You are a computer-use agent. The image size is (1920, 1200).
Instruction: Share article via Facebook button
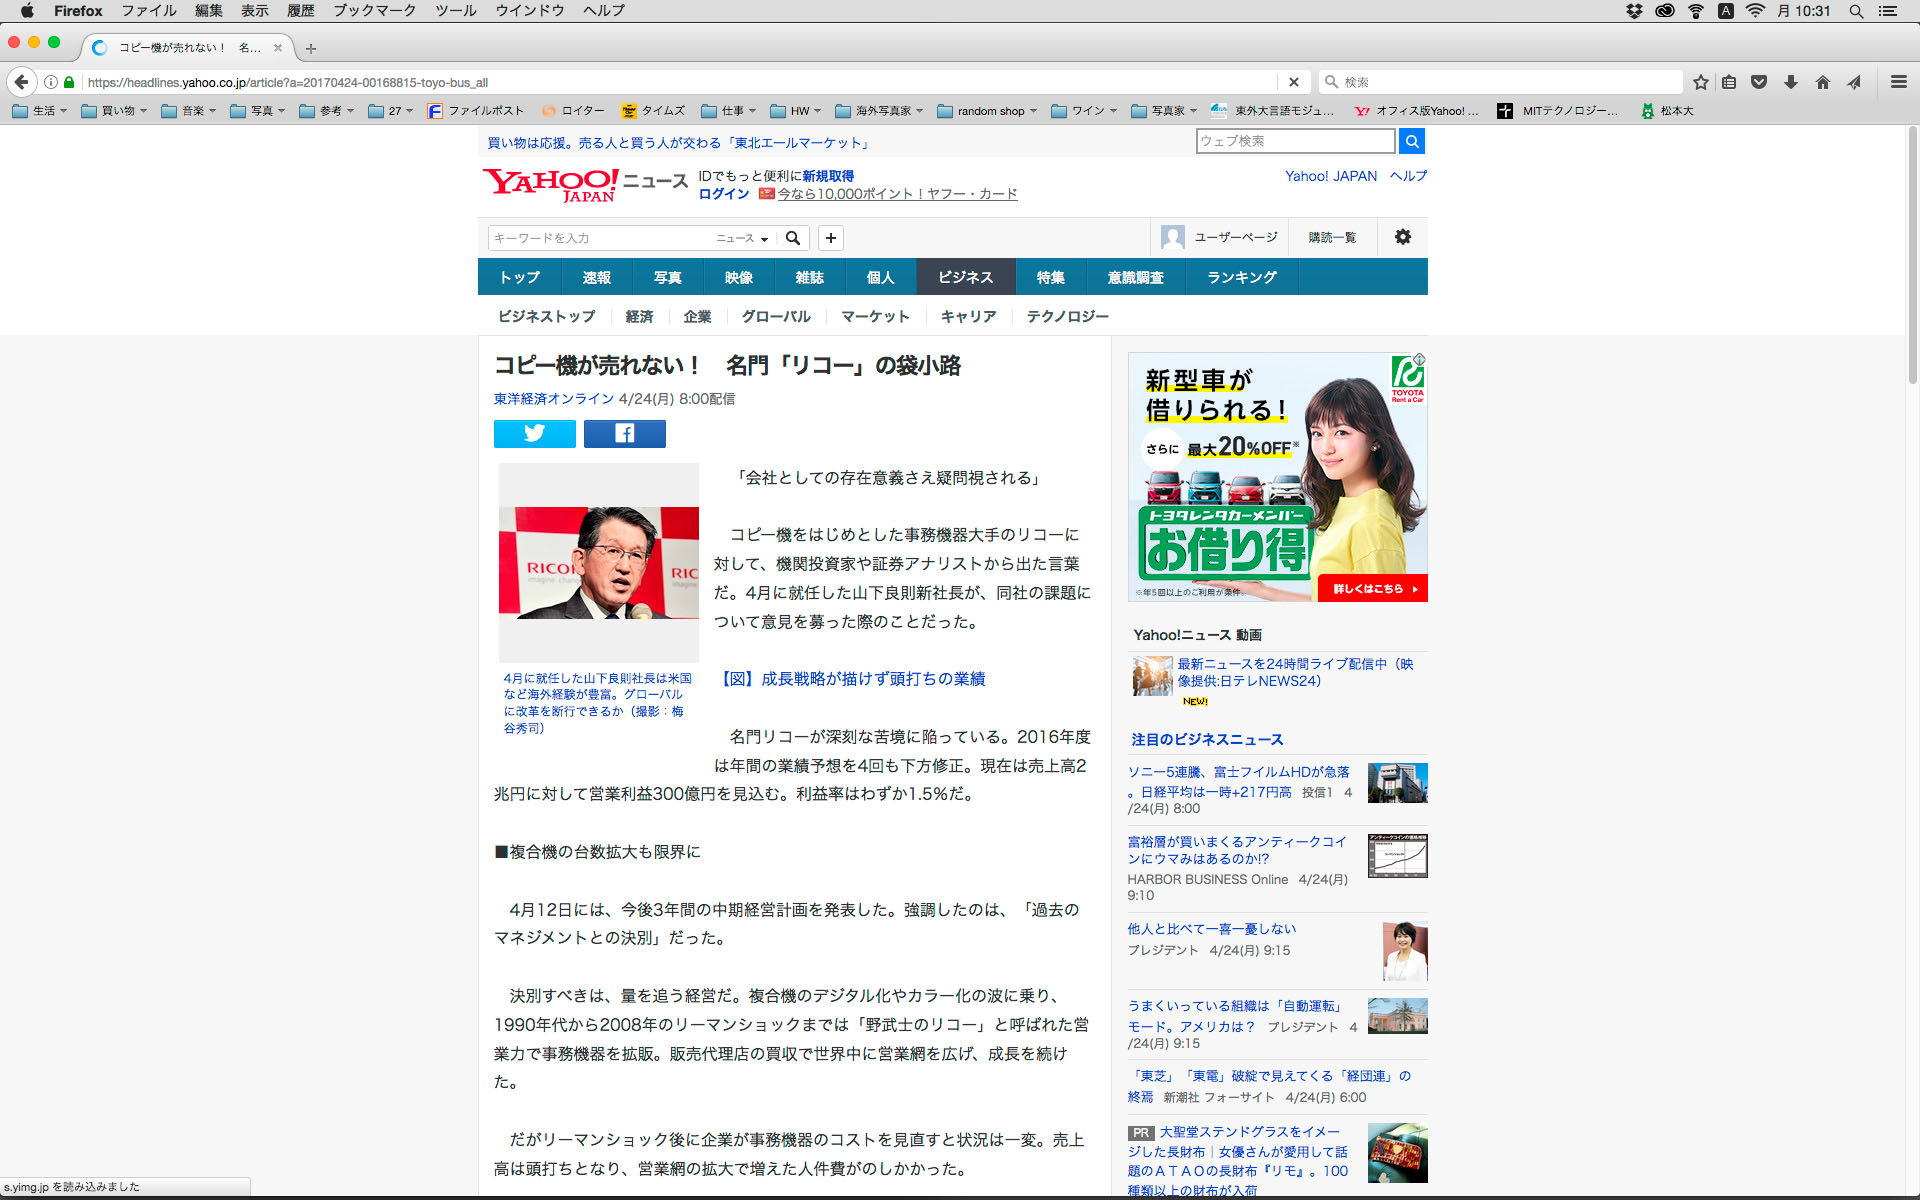pyautogui.click(x=624, y=433)
